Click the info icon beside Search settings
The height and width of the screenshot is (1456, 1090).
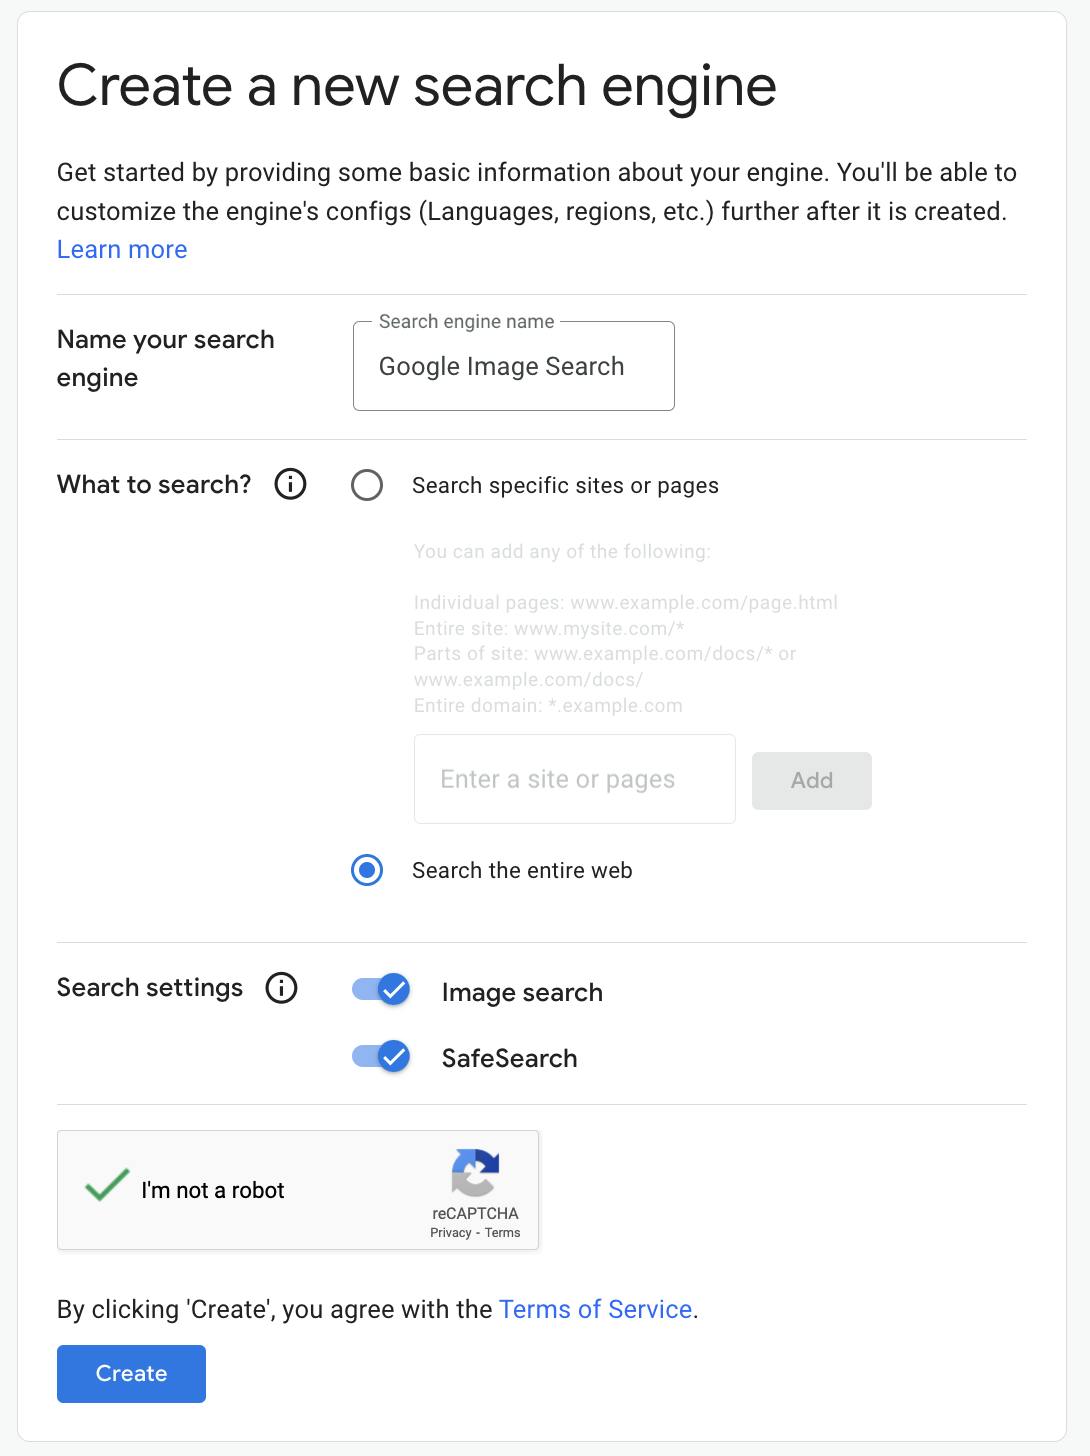pyautogui.click(x=281, y=987)
